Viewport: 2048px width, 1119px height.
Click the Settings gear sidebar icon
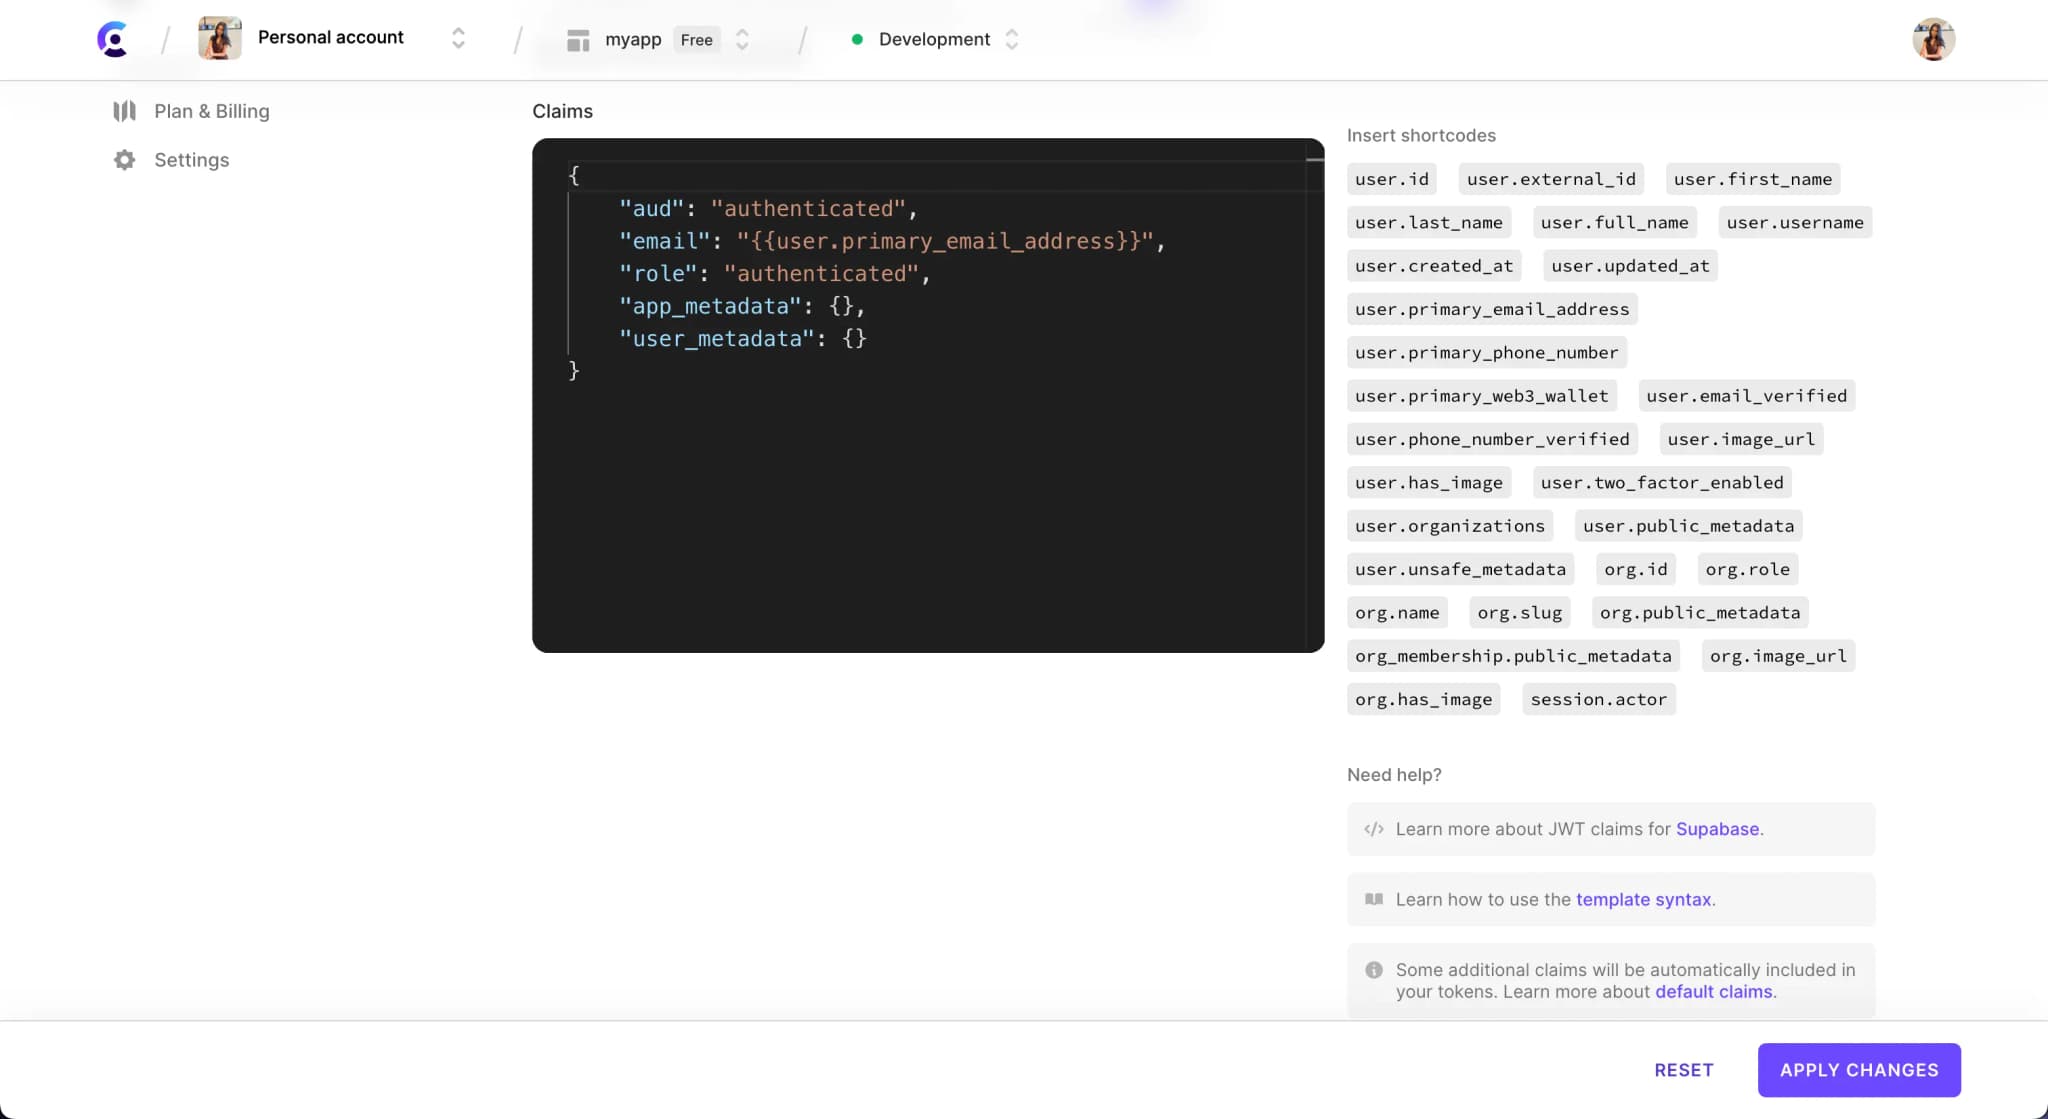pos(123,160)
